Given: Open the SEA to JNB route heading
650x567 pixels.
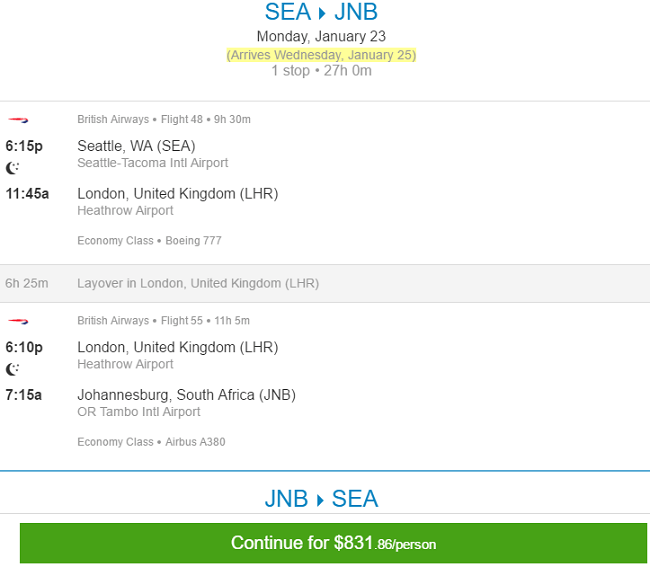Looking at the screenshot, I should 321,12.
